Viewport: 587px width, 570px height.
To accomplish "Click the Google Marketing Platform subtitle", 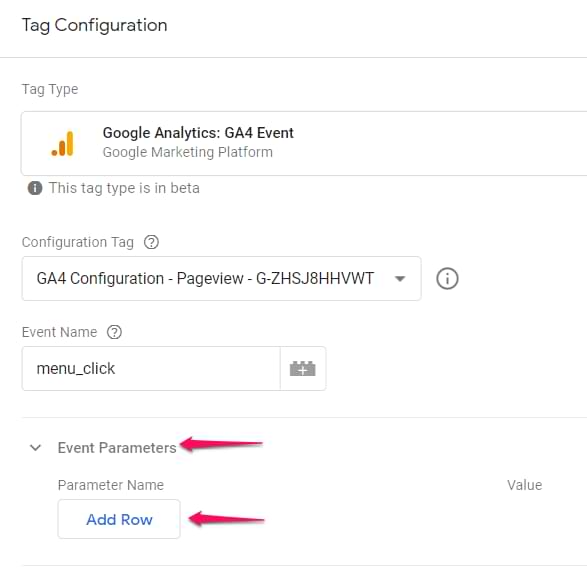I will [188, 152].
